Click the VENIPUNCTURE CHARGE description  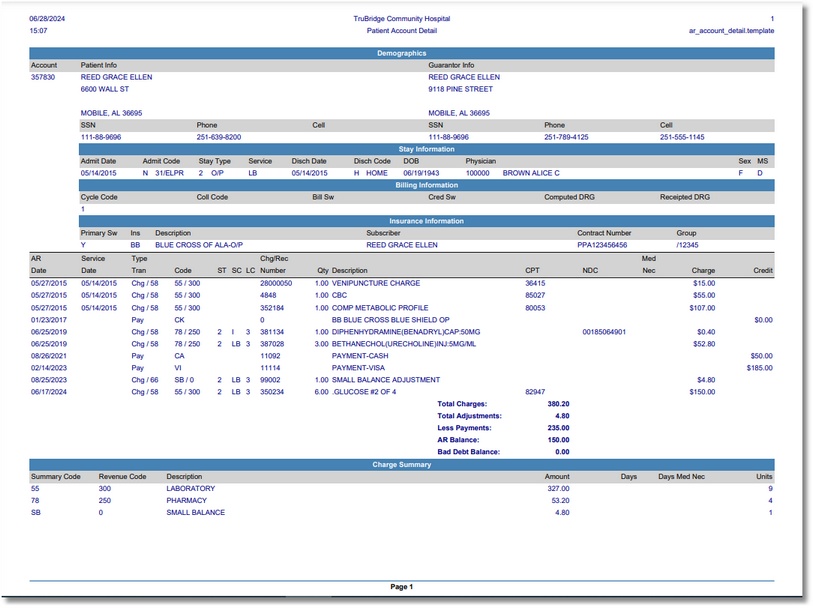point(376,284)
